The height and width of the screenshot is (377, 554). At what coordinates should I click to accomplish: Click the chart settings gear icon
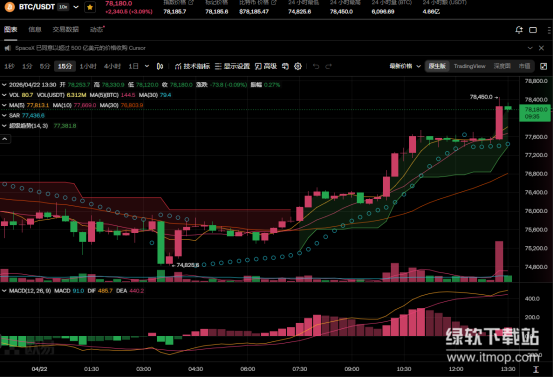[x=298, y=66]
